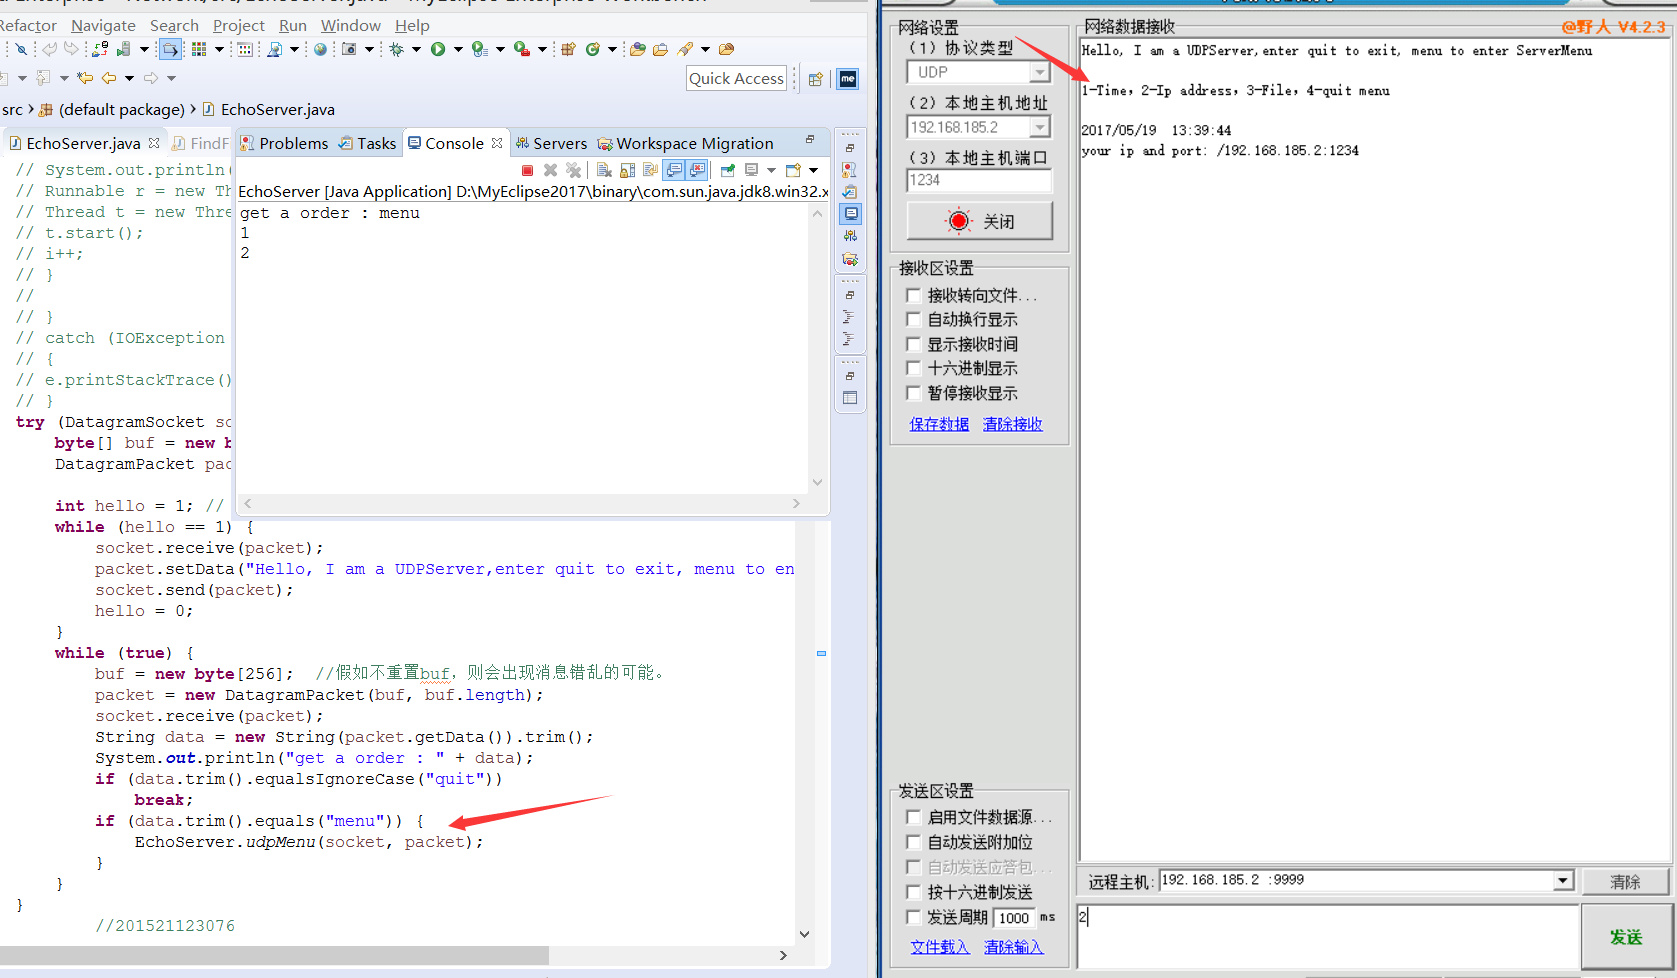Start debugging with the bug icon
The height and width of the screenshot is (978, 1677).
coord(396,49)
